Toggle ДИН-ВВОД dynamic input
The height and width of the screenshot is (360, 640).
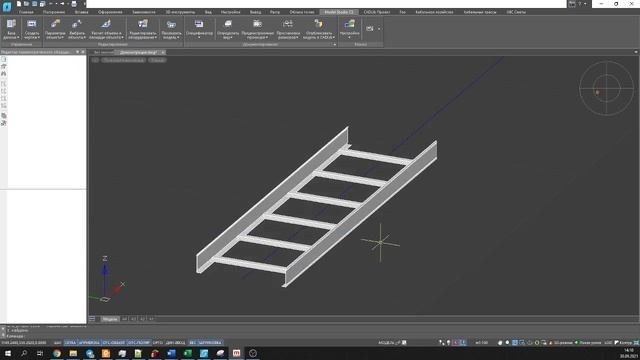[176, 342]
